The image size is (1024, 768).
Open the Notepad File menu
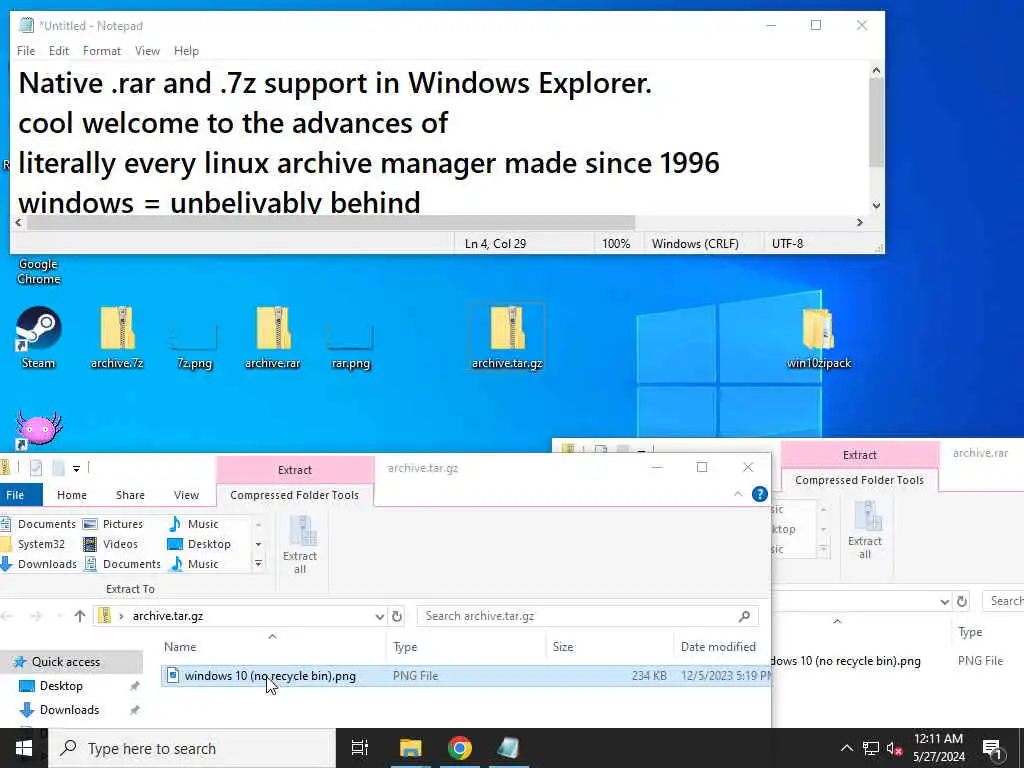pos(26,51)
